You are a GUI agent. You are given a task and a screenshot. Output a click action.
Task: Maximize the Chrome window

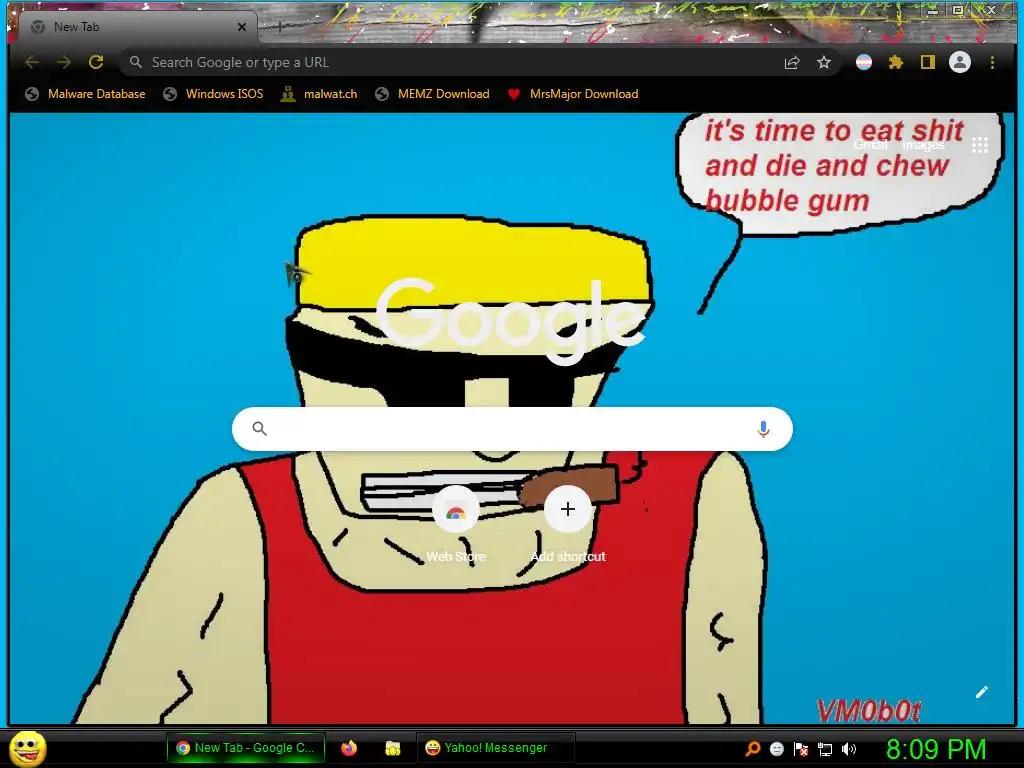pyautogui.click(x=958, y=10)
